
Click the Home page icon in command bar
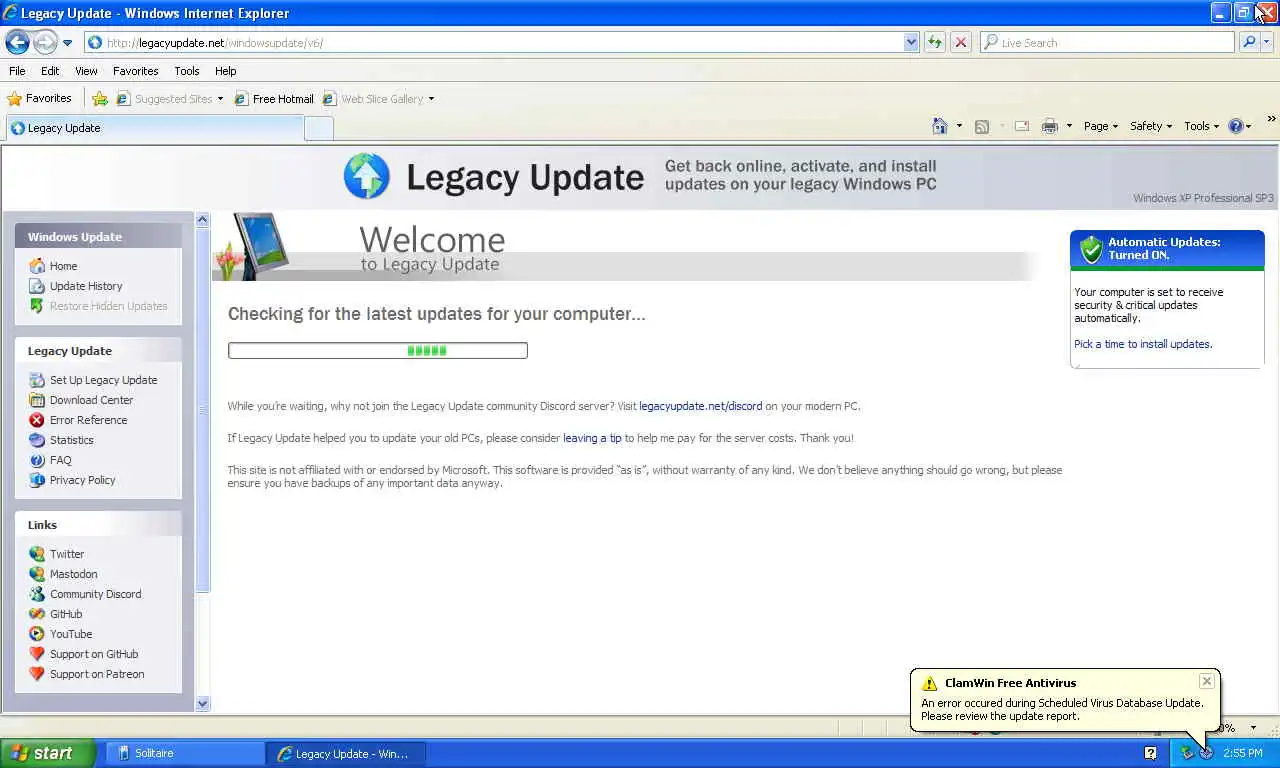click(x=939, y=126)
